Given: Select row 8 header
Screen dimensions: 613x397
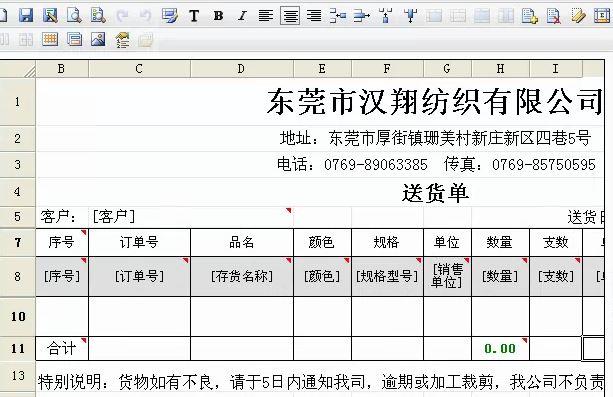Looking at the screenshot, I should [17, 277].
